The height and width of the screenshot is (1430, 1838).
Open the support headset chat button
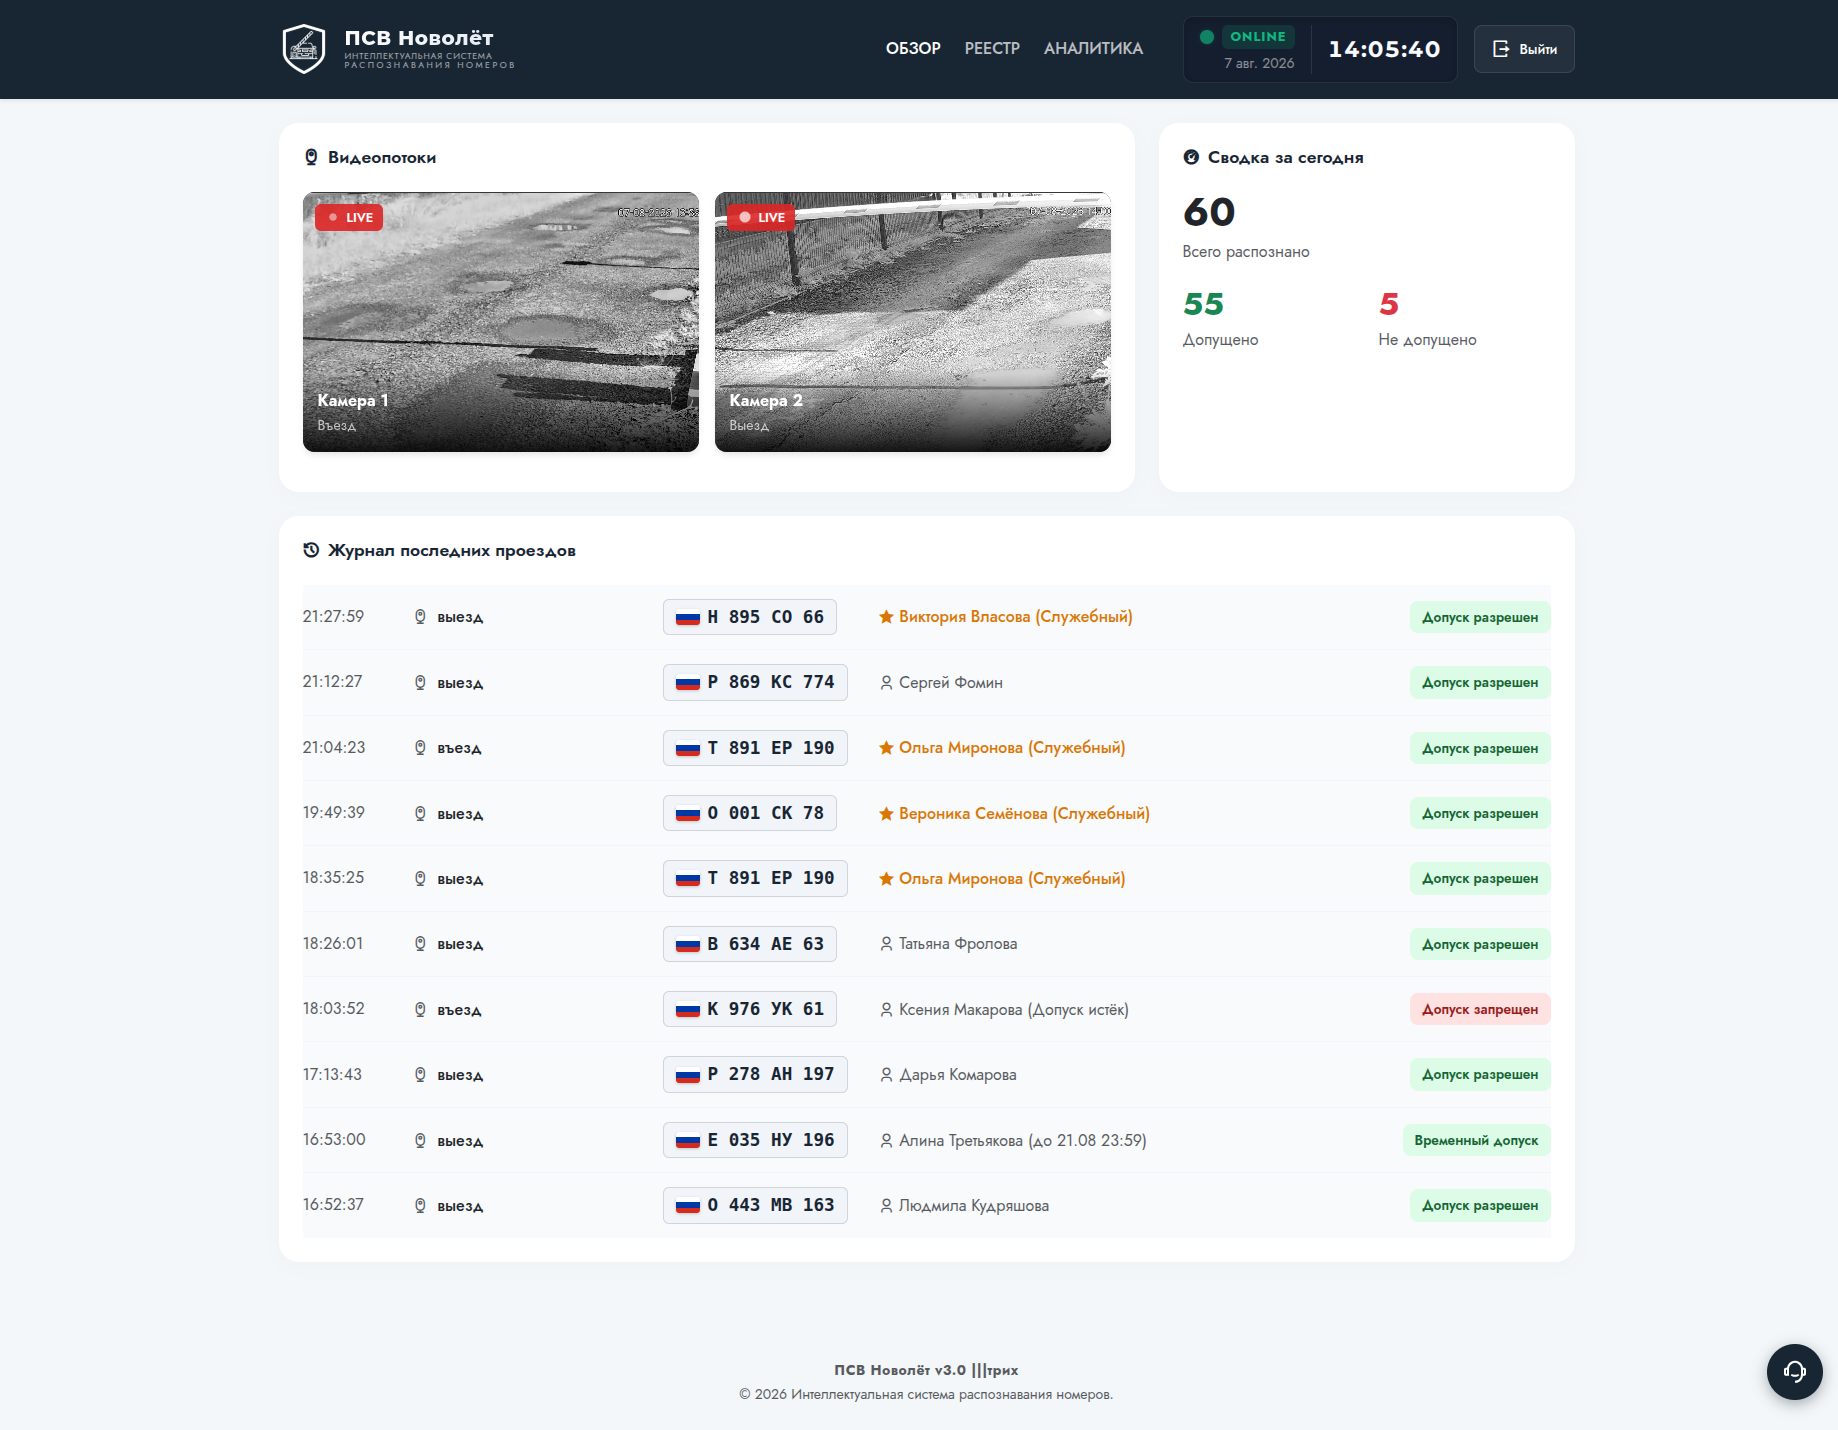1794,1371
